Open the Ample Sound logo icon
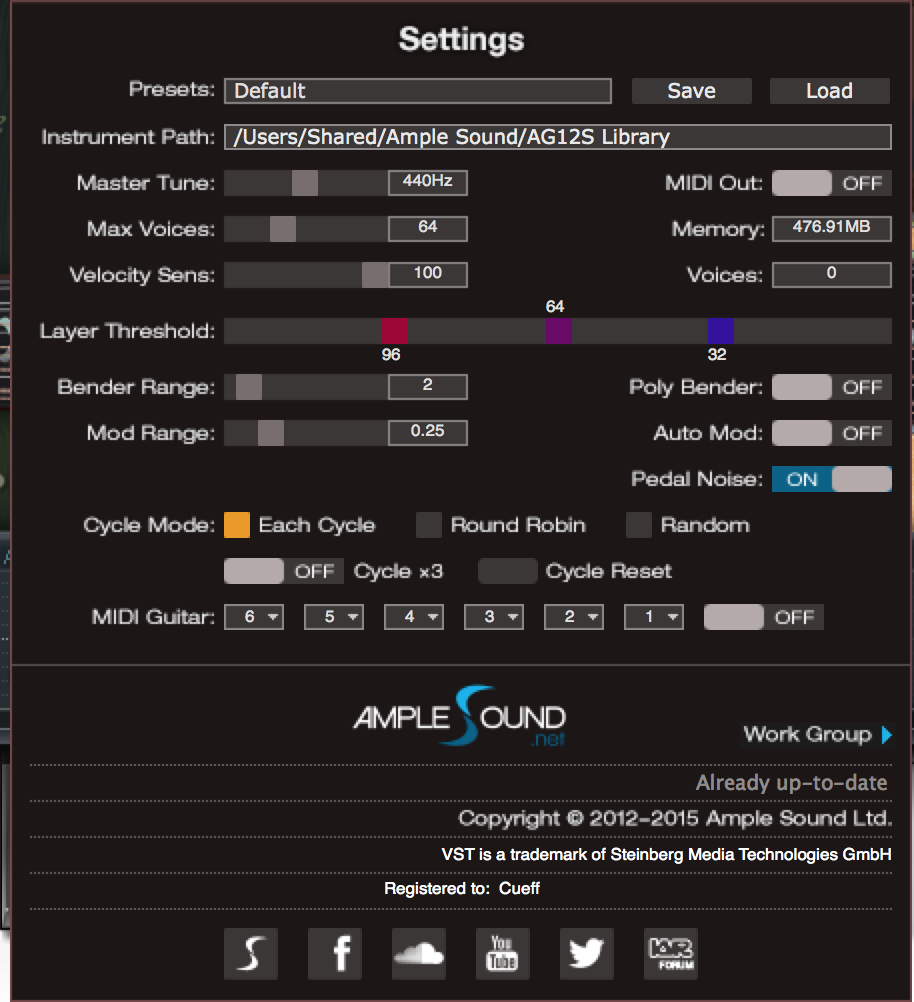This screenshot has height=1002, width=914. [x=250, y=953]
